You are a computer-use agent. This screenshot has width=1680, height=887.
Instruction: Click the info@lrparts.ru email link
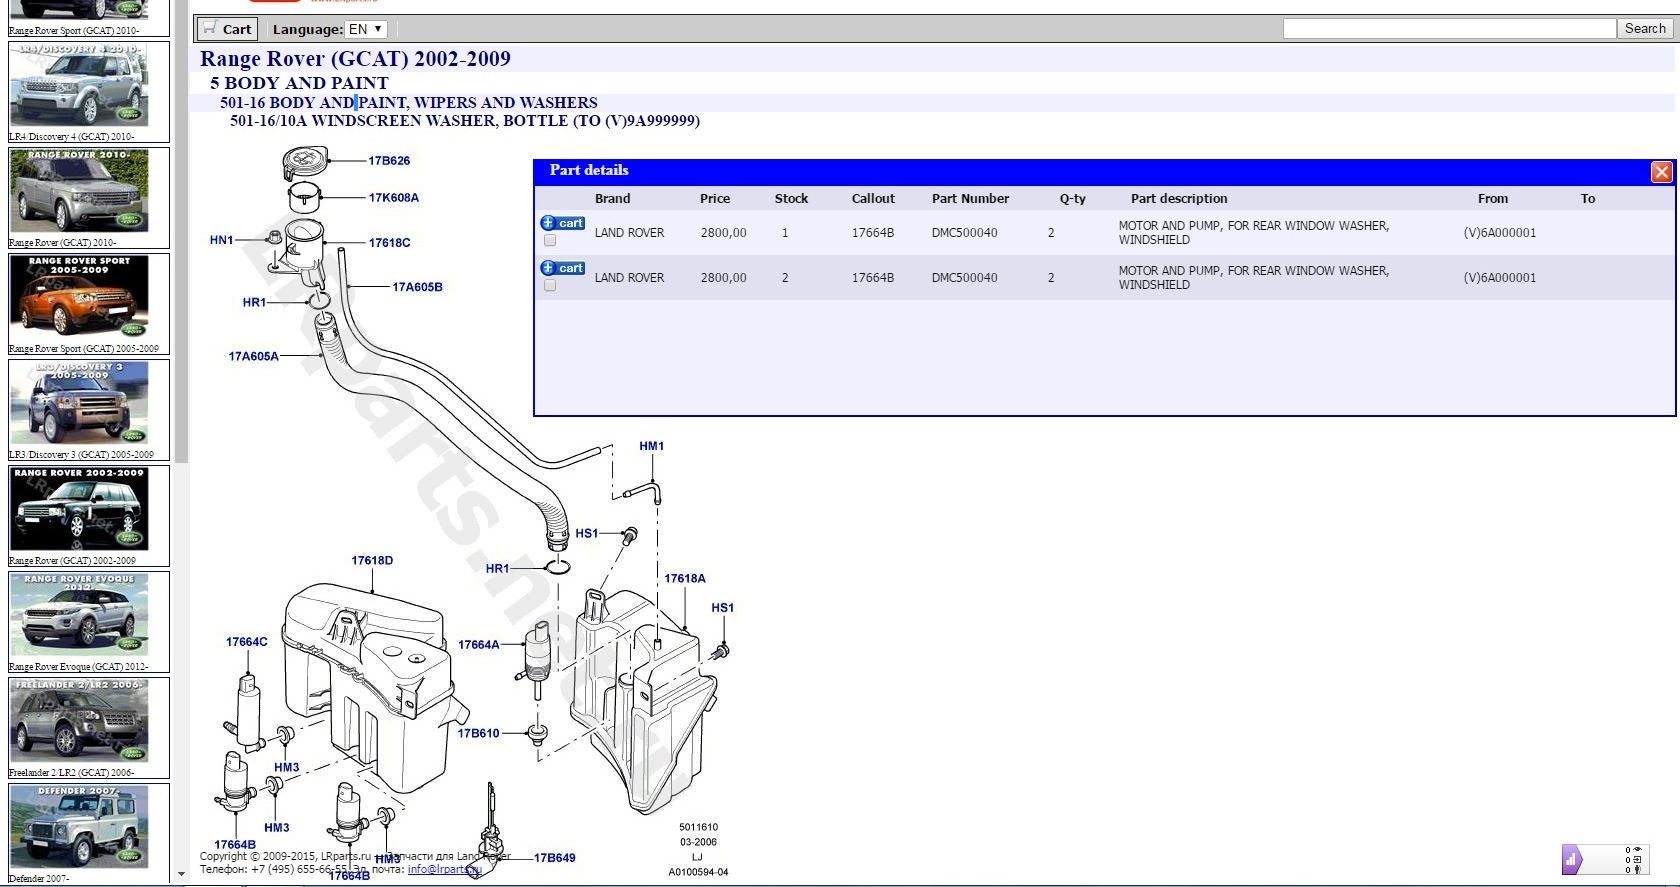(x=445, y=869)
